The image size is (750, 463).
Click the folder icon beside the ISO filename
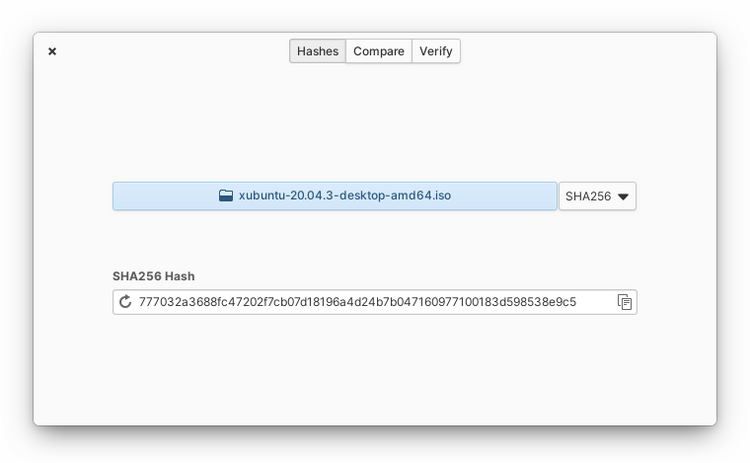(226, 196)
